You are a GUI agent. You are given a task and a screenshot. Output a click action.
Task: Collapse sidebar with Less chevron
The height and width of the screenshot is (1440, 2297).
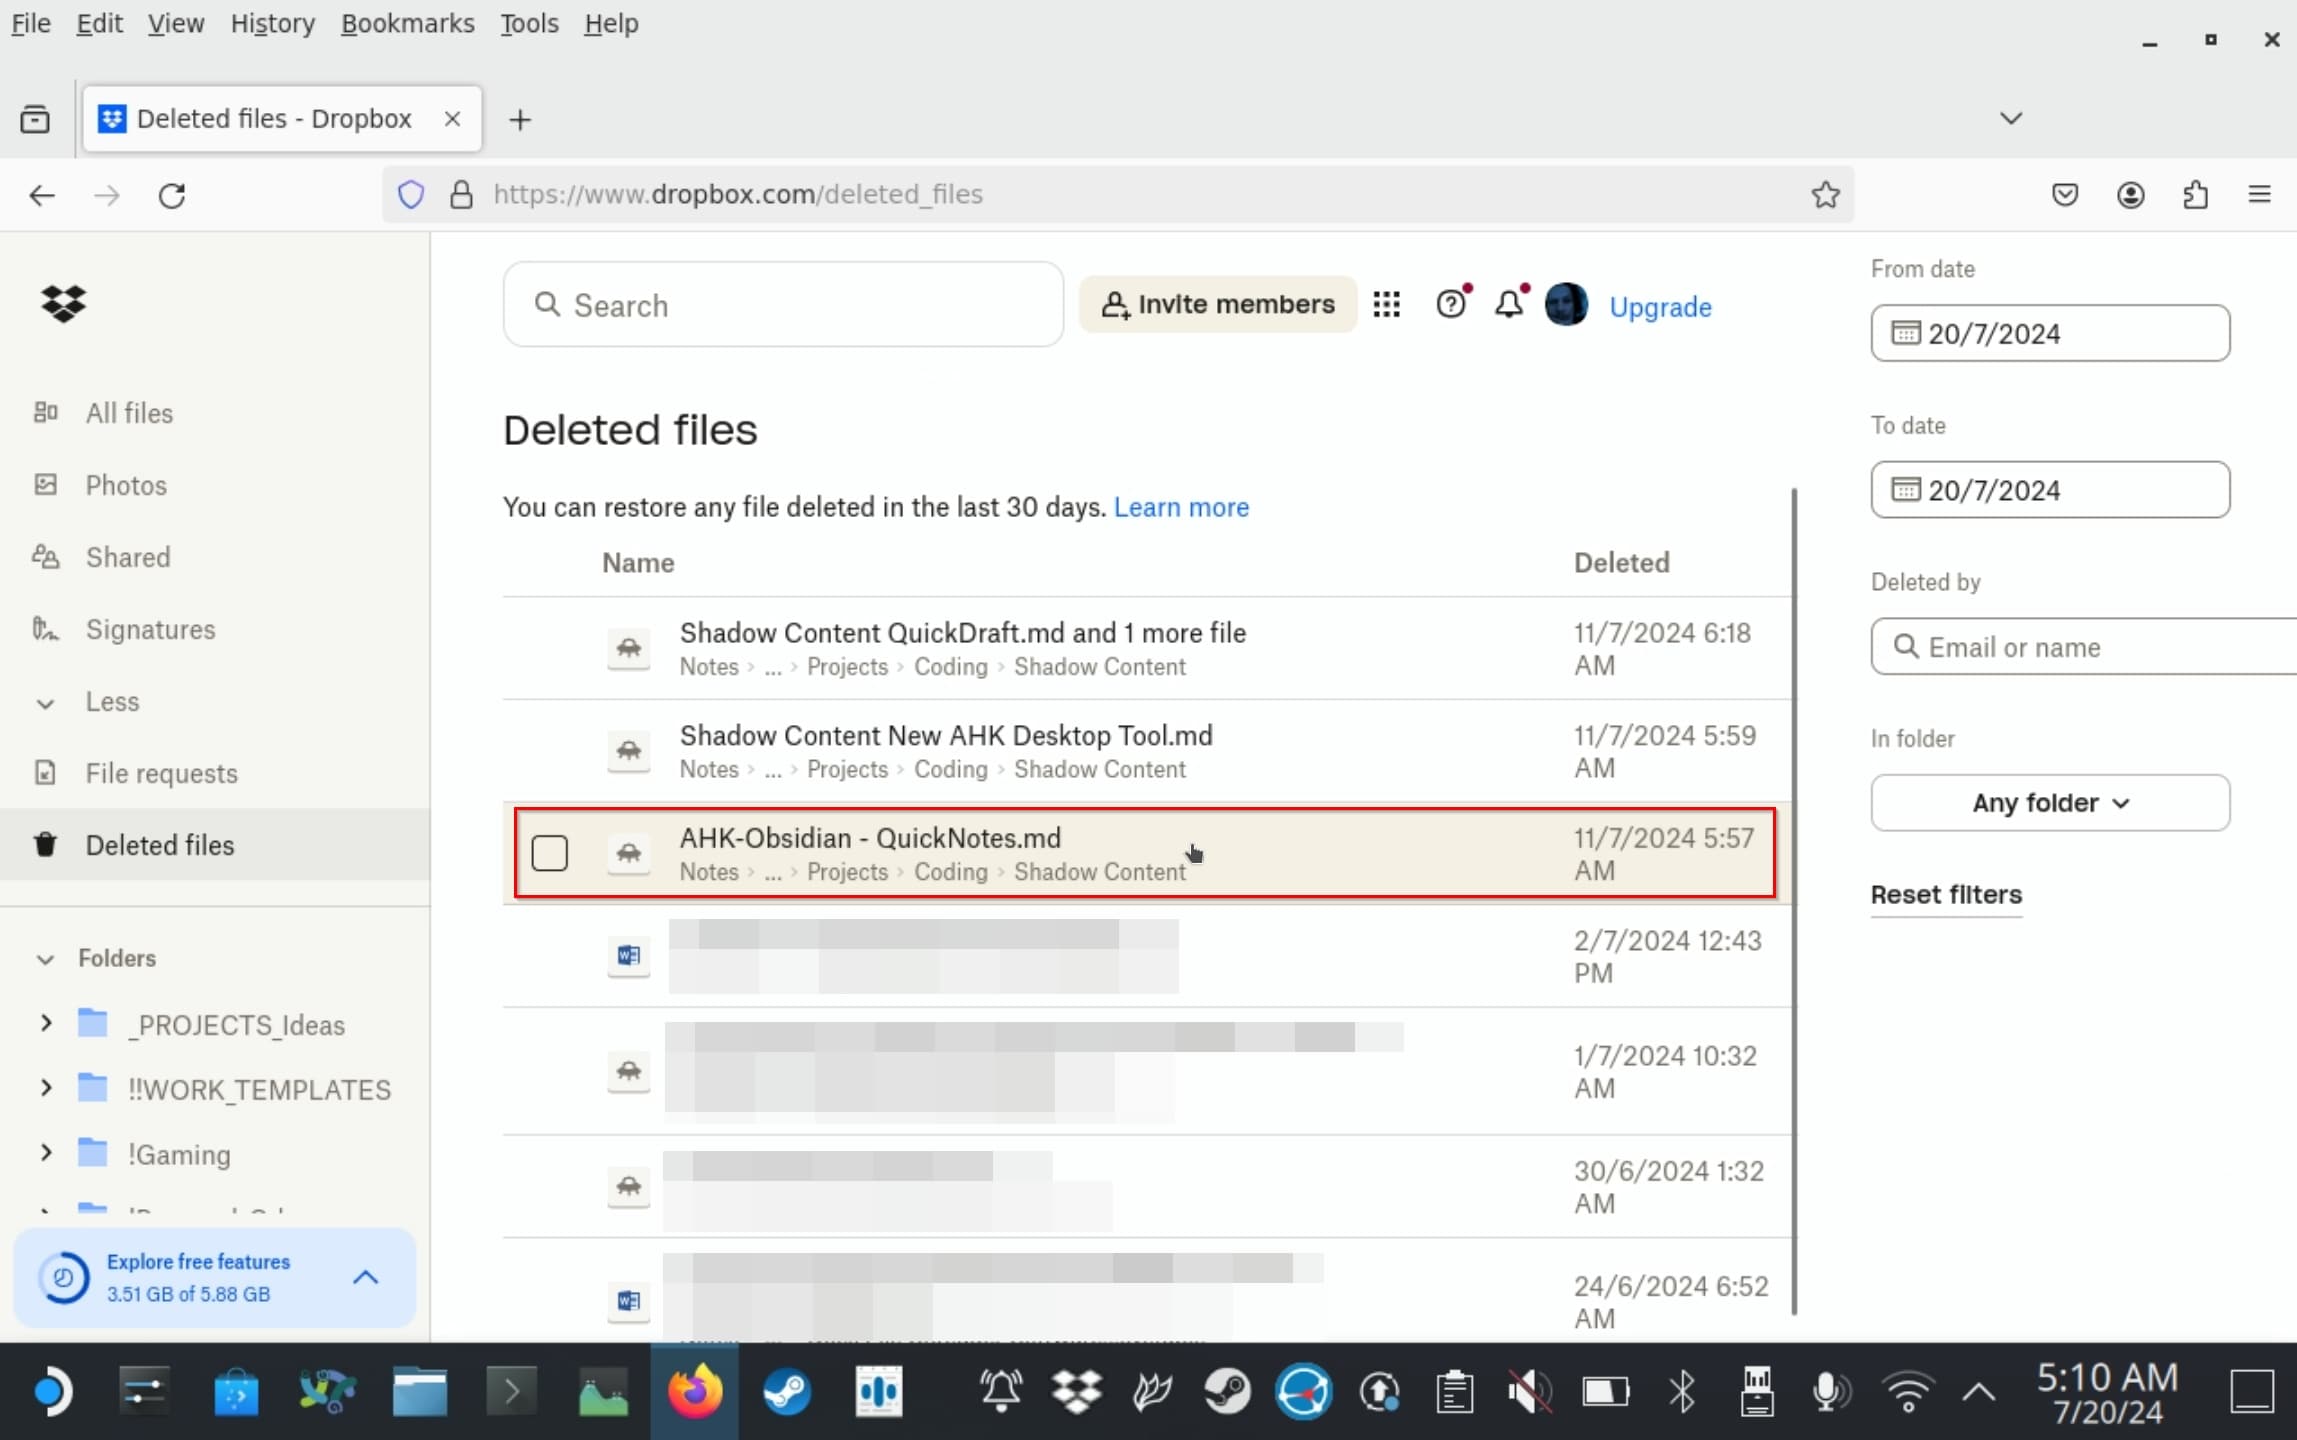[46, 703]
